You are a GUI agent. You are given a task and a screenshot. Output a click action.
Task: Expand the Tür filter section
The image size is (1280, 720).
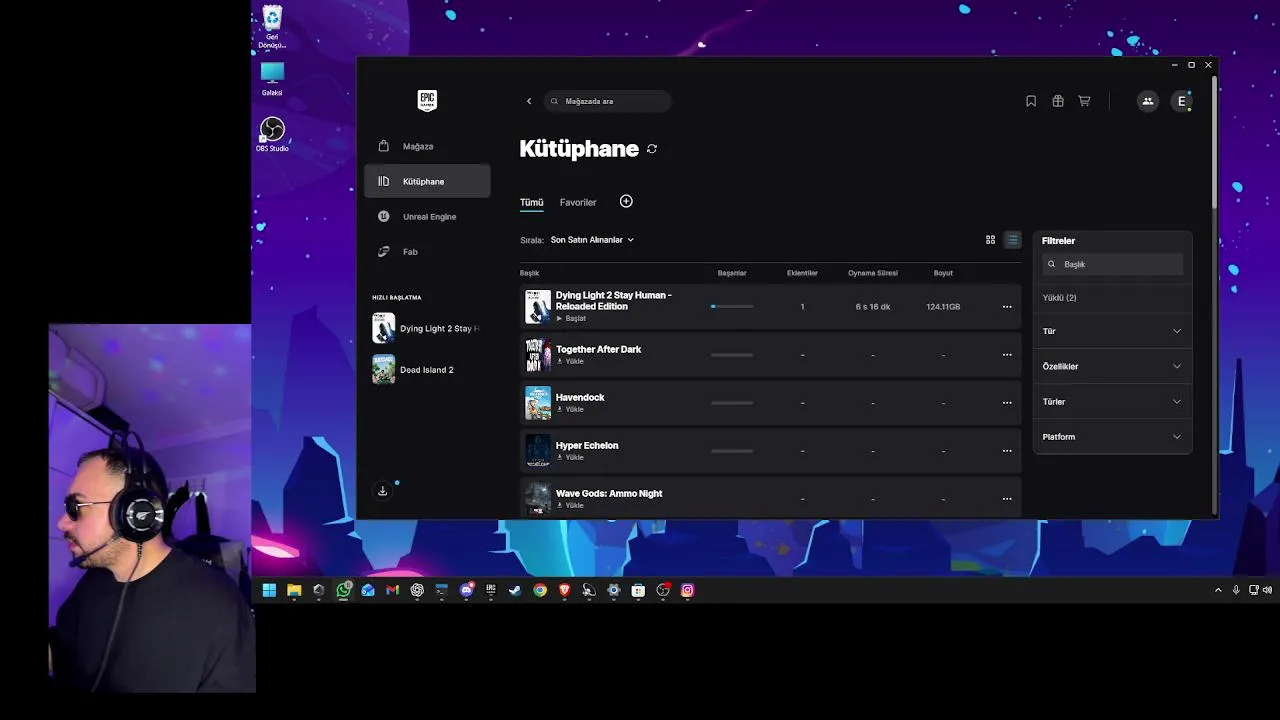click(x=1112, y=331)
